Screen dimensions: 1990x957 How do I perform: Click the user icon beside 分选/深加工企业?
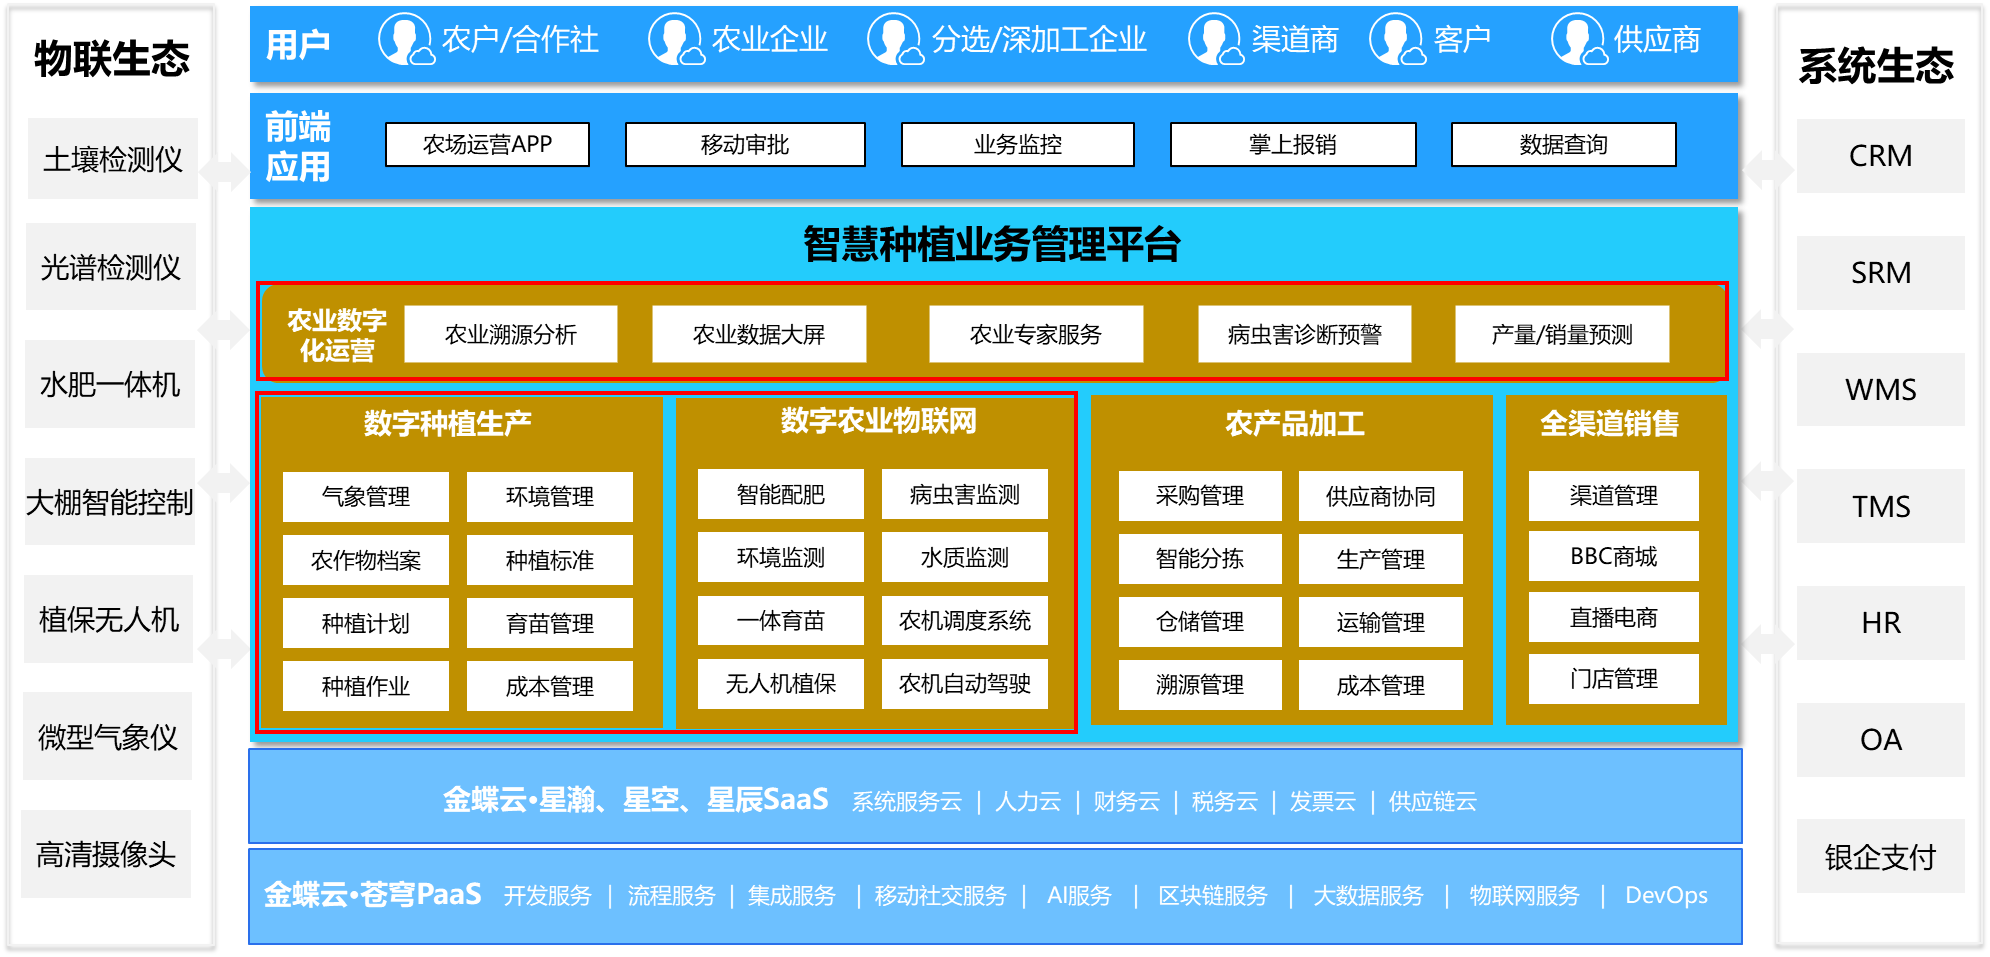pos(895,40)
